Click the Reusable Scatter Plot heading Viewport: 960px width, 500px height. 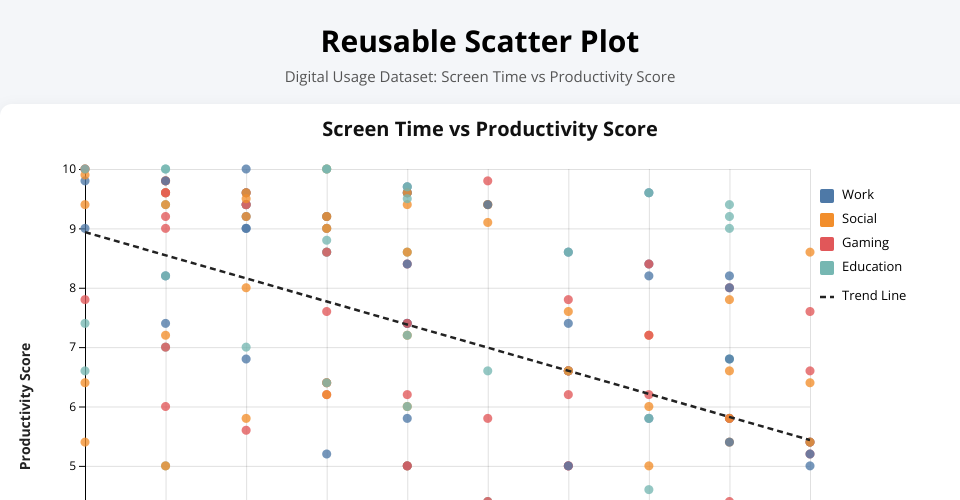click(480, 42)
